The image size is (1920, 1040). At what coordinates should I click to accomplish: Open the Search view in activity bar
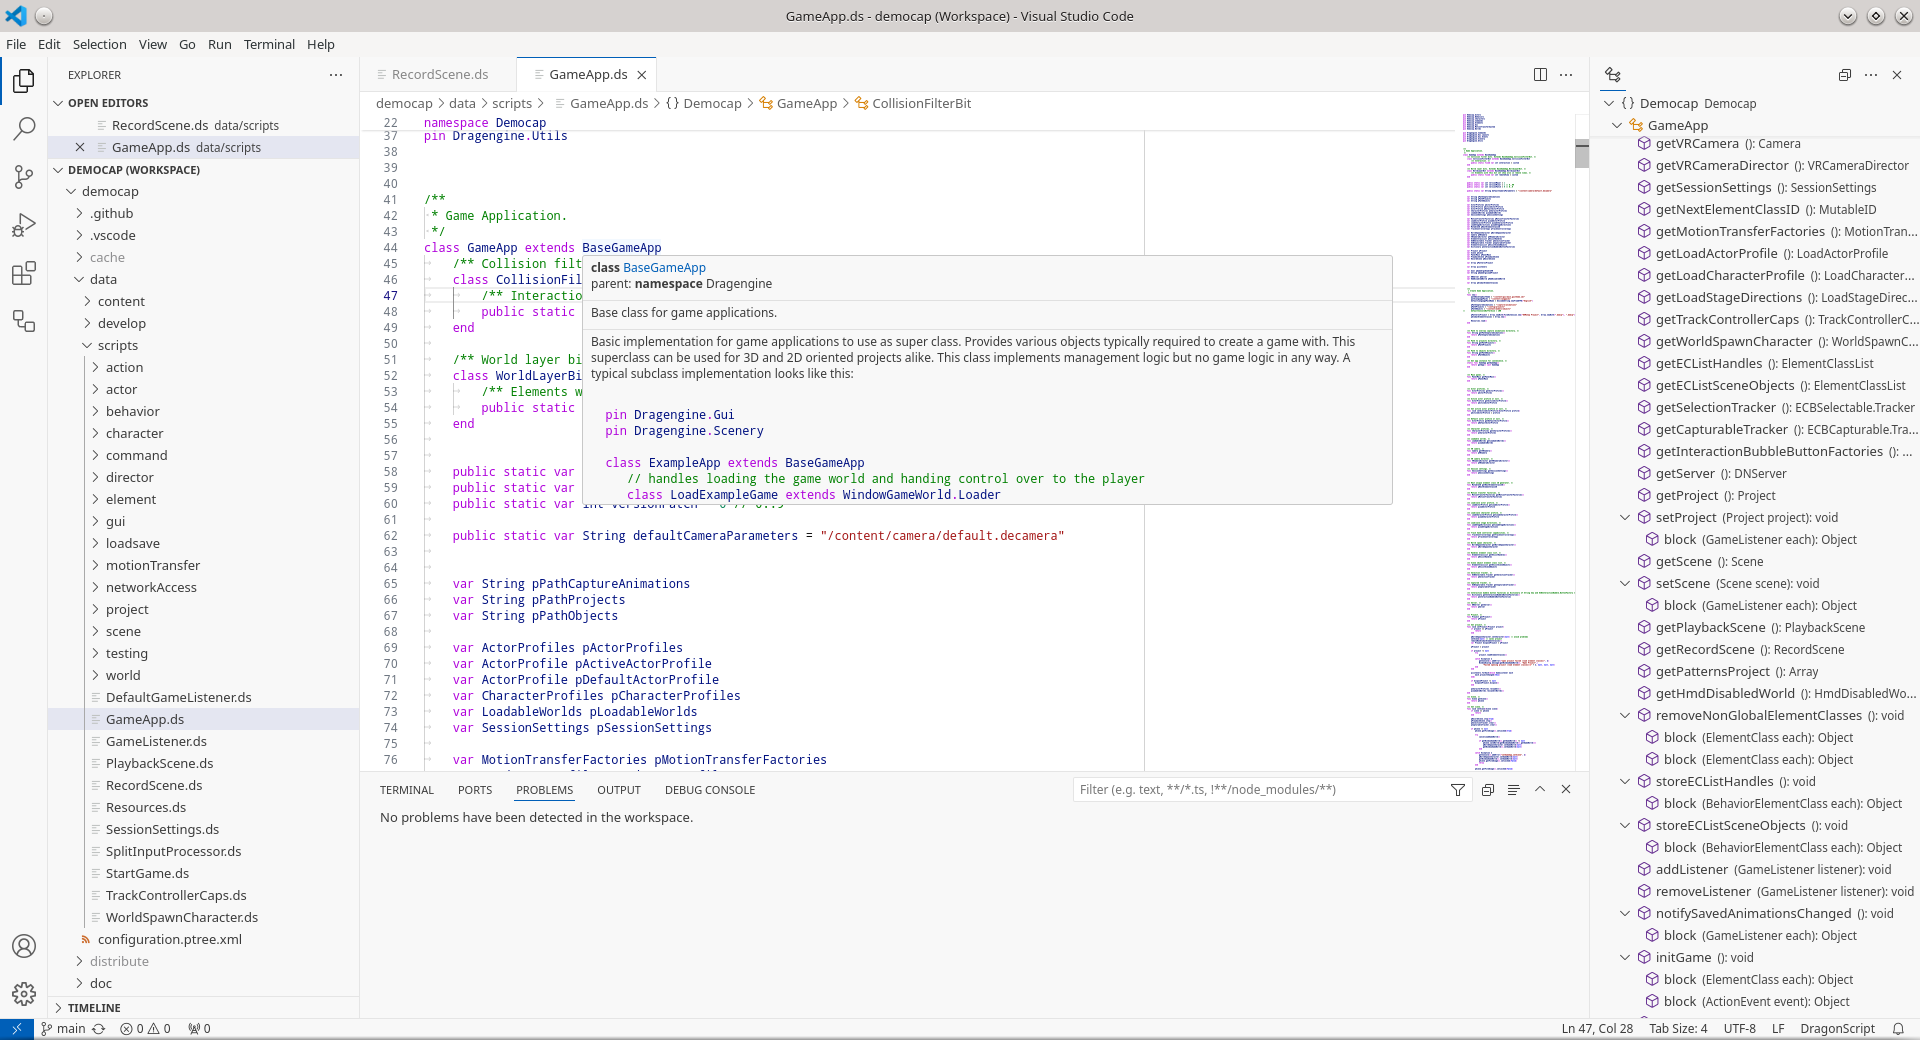[24, 128]
